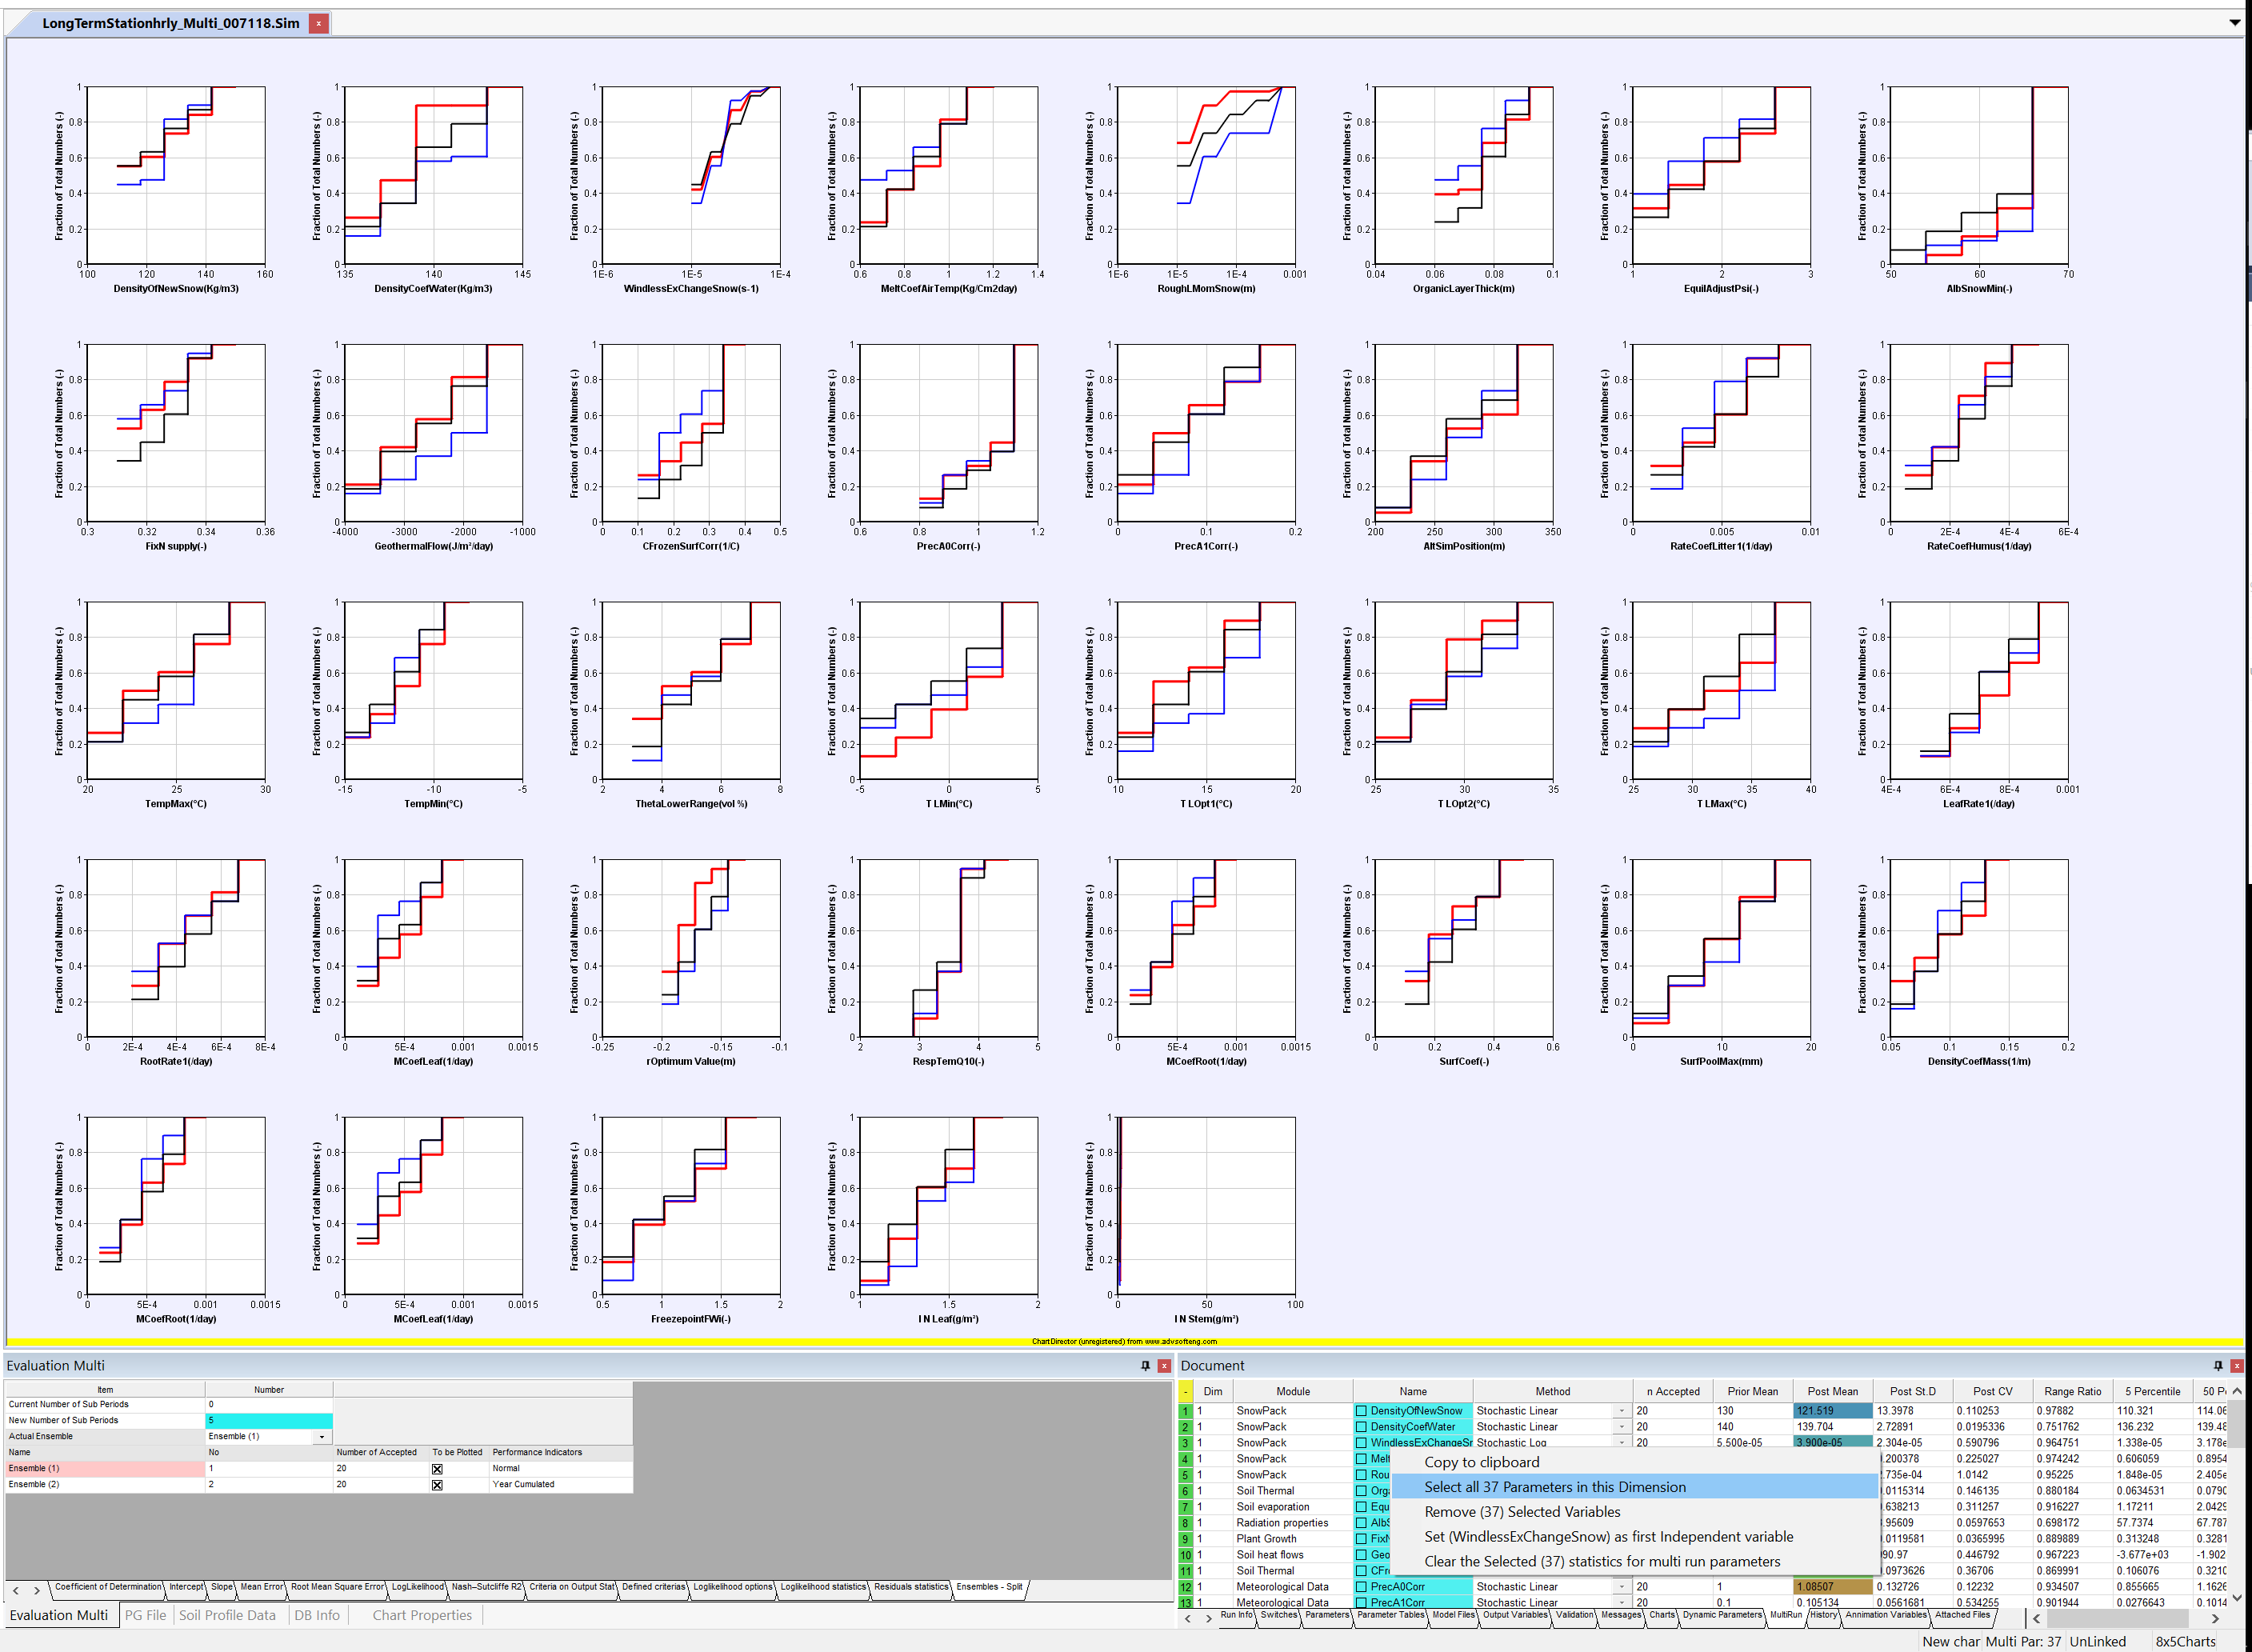Click the I N Stem chart
This screenshot has height=1652, width=2252.
coord(1206,1205)
